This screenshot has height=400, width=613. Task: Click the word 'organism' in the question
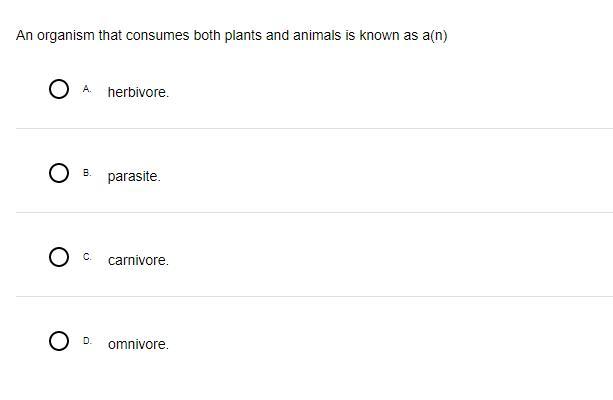[66, 36]
